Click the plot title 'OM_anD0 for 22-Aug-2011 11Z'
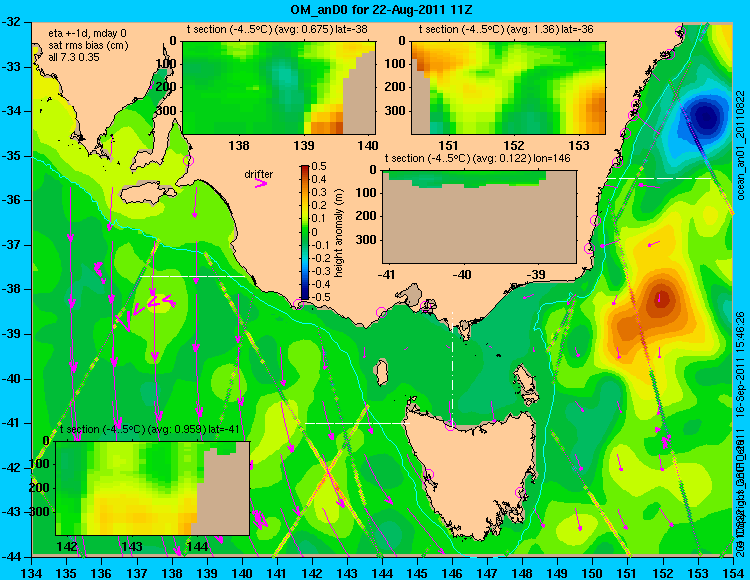This screenshot has height=580, width=750. 382,10
